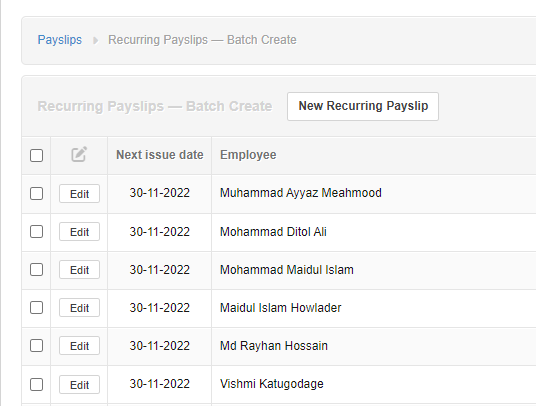Check the Maidul Islam Howlader row checkbox

(36, 307)
